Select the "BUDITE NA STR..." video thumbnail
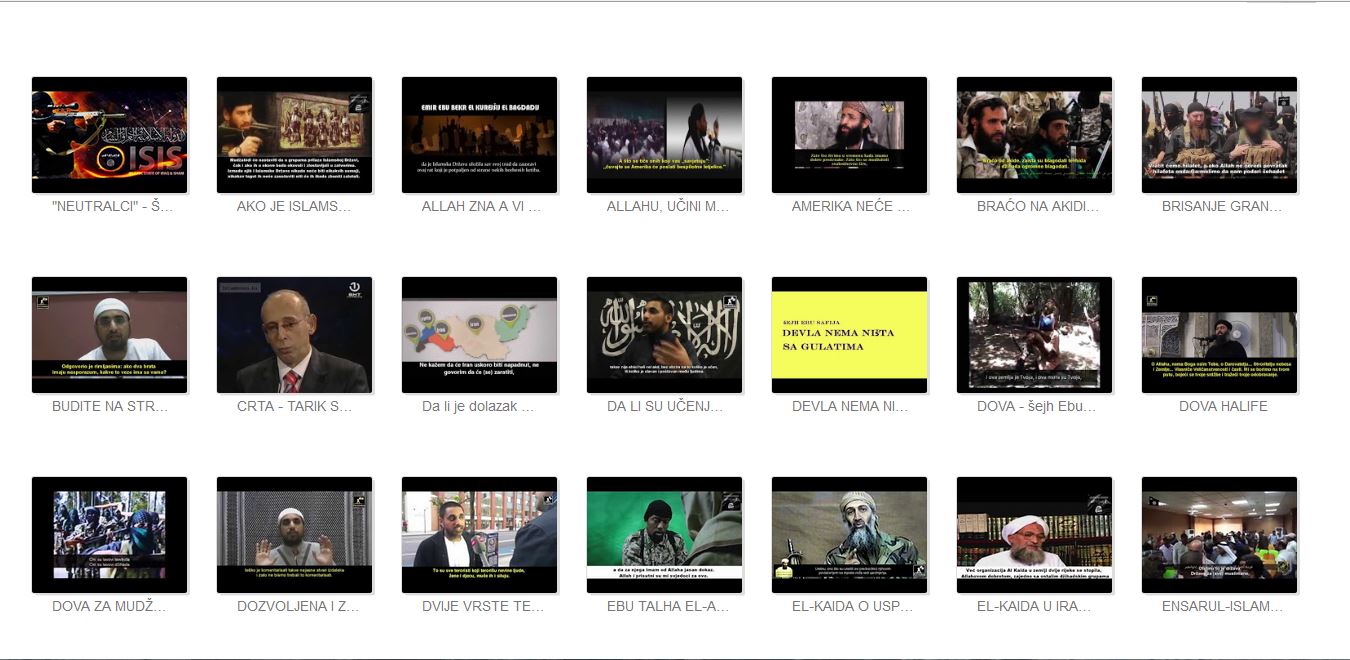The width and height of the screenshot is (1350, 660). pos(109,335)
